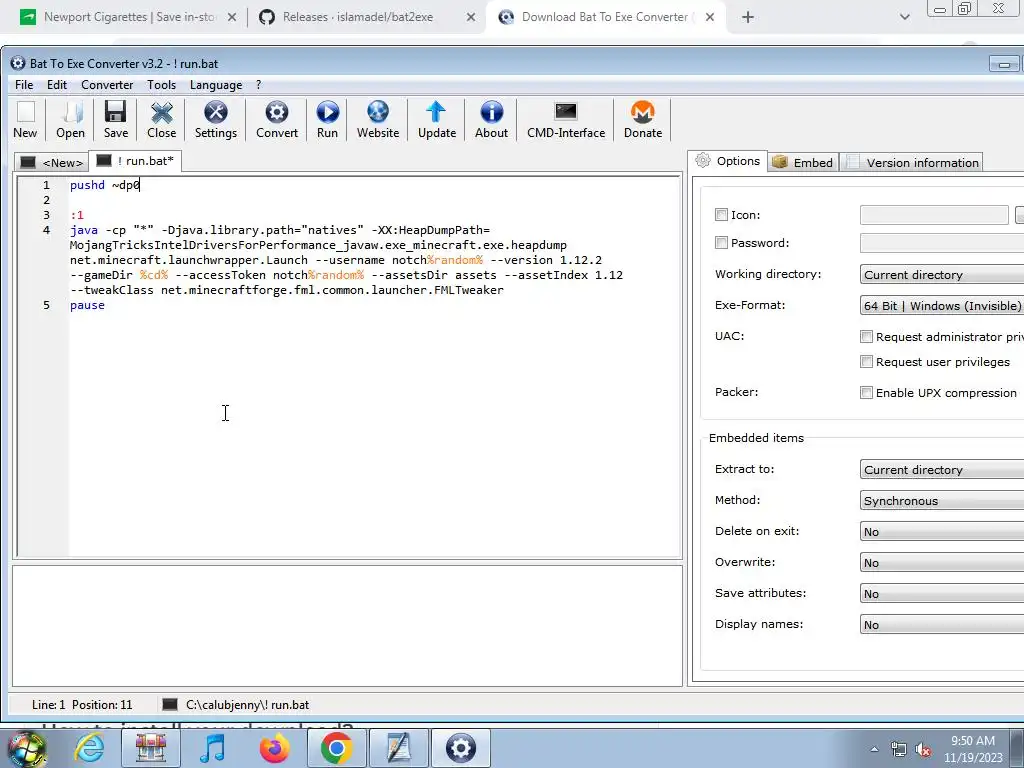Image resolution: width=1024 pixels, height=768 pixels.
Task: Open the Edit menu
Action: click(x=57, y=85)
